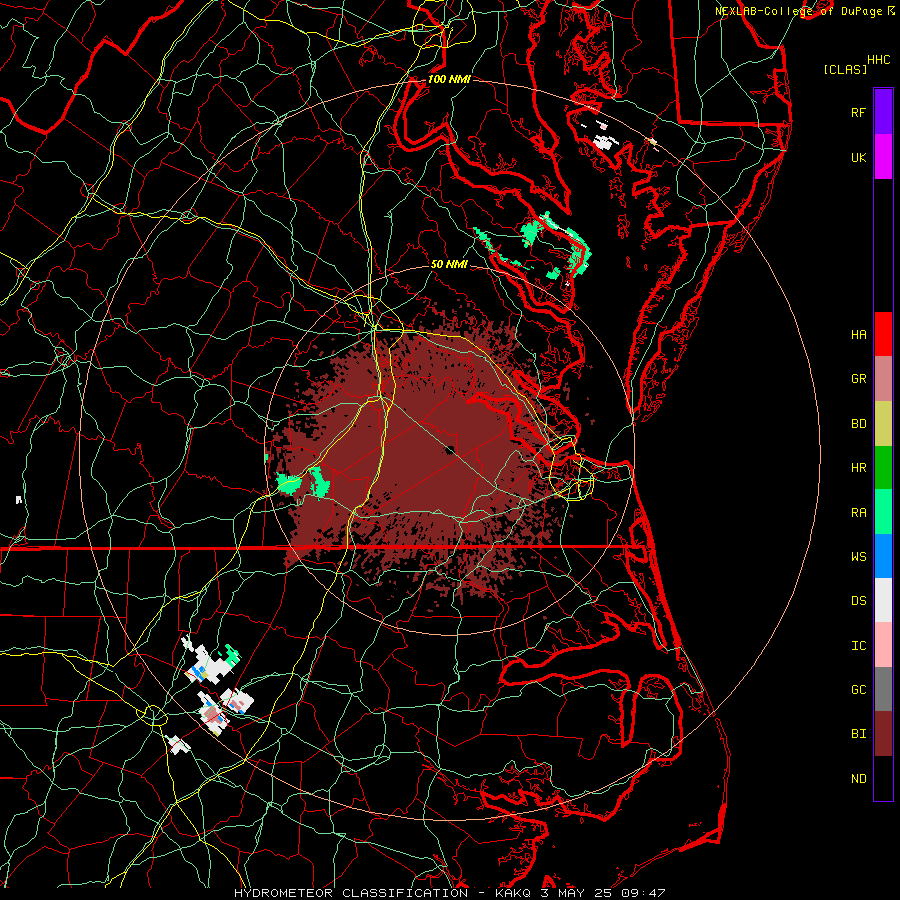Click the '09:47' timestamp
Screen dimensions: 900x900
point(645,893)
